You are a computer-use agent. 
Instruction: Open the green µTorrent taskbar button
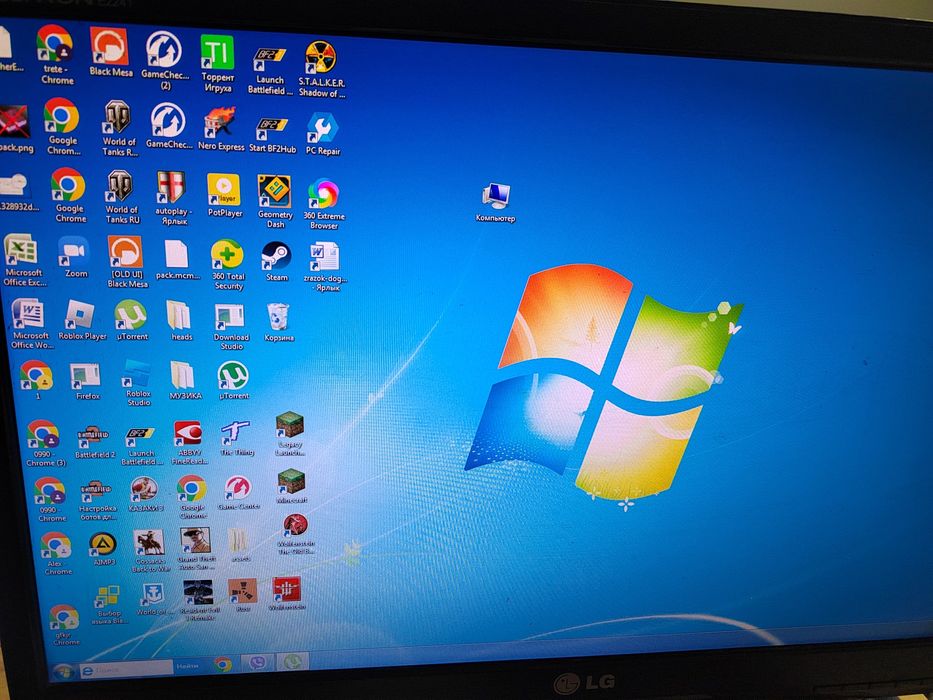point(292,661)
